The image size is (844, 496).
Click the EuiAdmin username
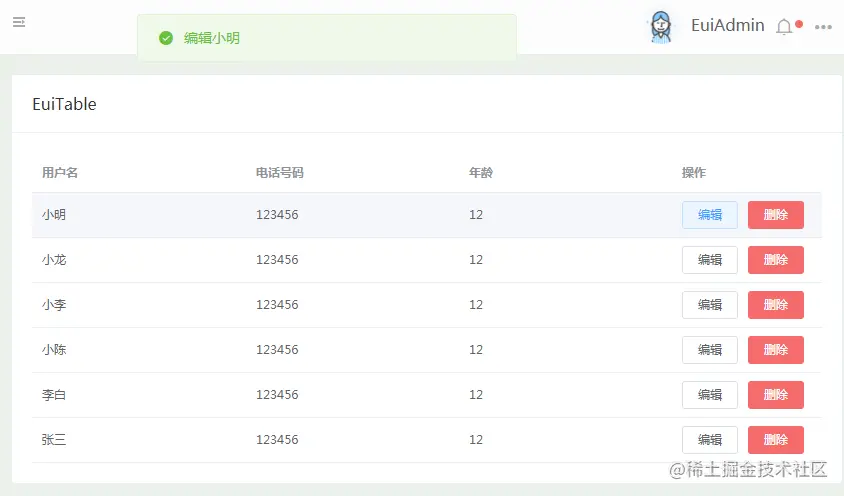(x=728, y=25)
